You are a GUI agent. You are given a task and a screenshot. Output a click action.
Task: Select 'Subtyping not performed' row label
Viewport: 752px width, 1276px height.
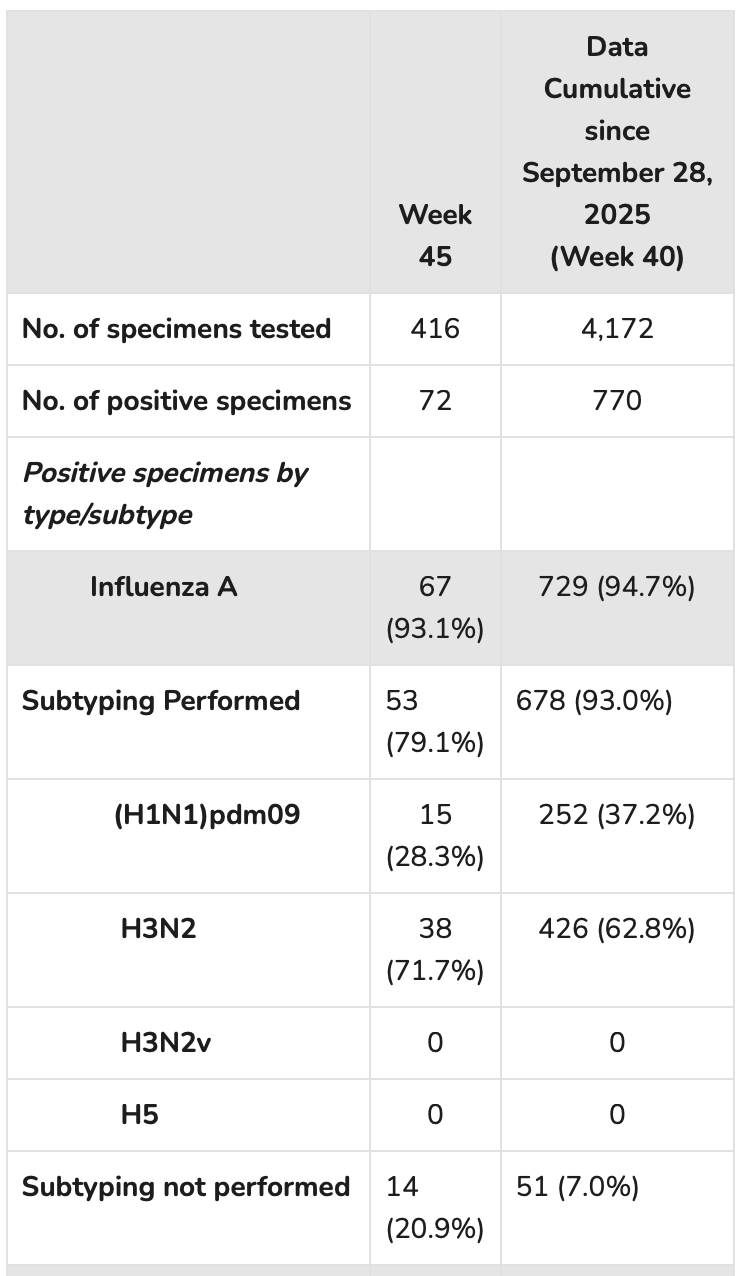pyautogui.click(x=186, y=1187)
